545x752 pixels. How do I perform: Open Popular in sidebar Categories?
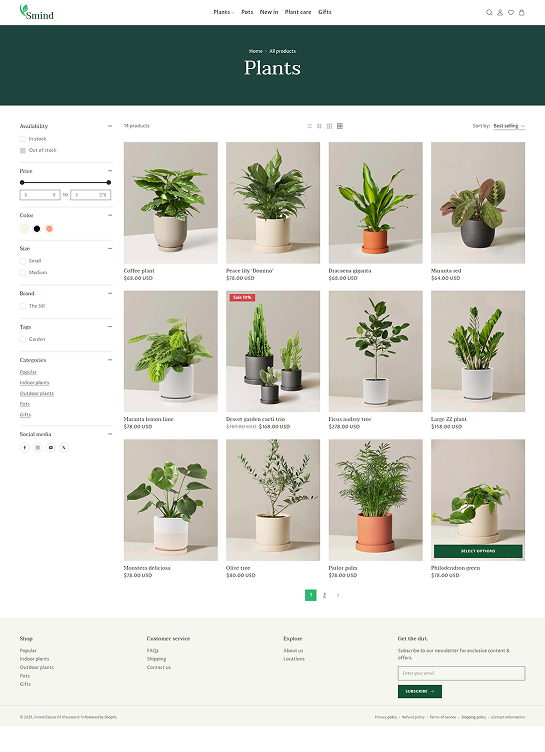(28, 372)
